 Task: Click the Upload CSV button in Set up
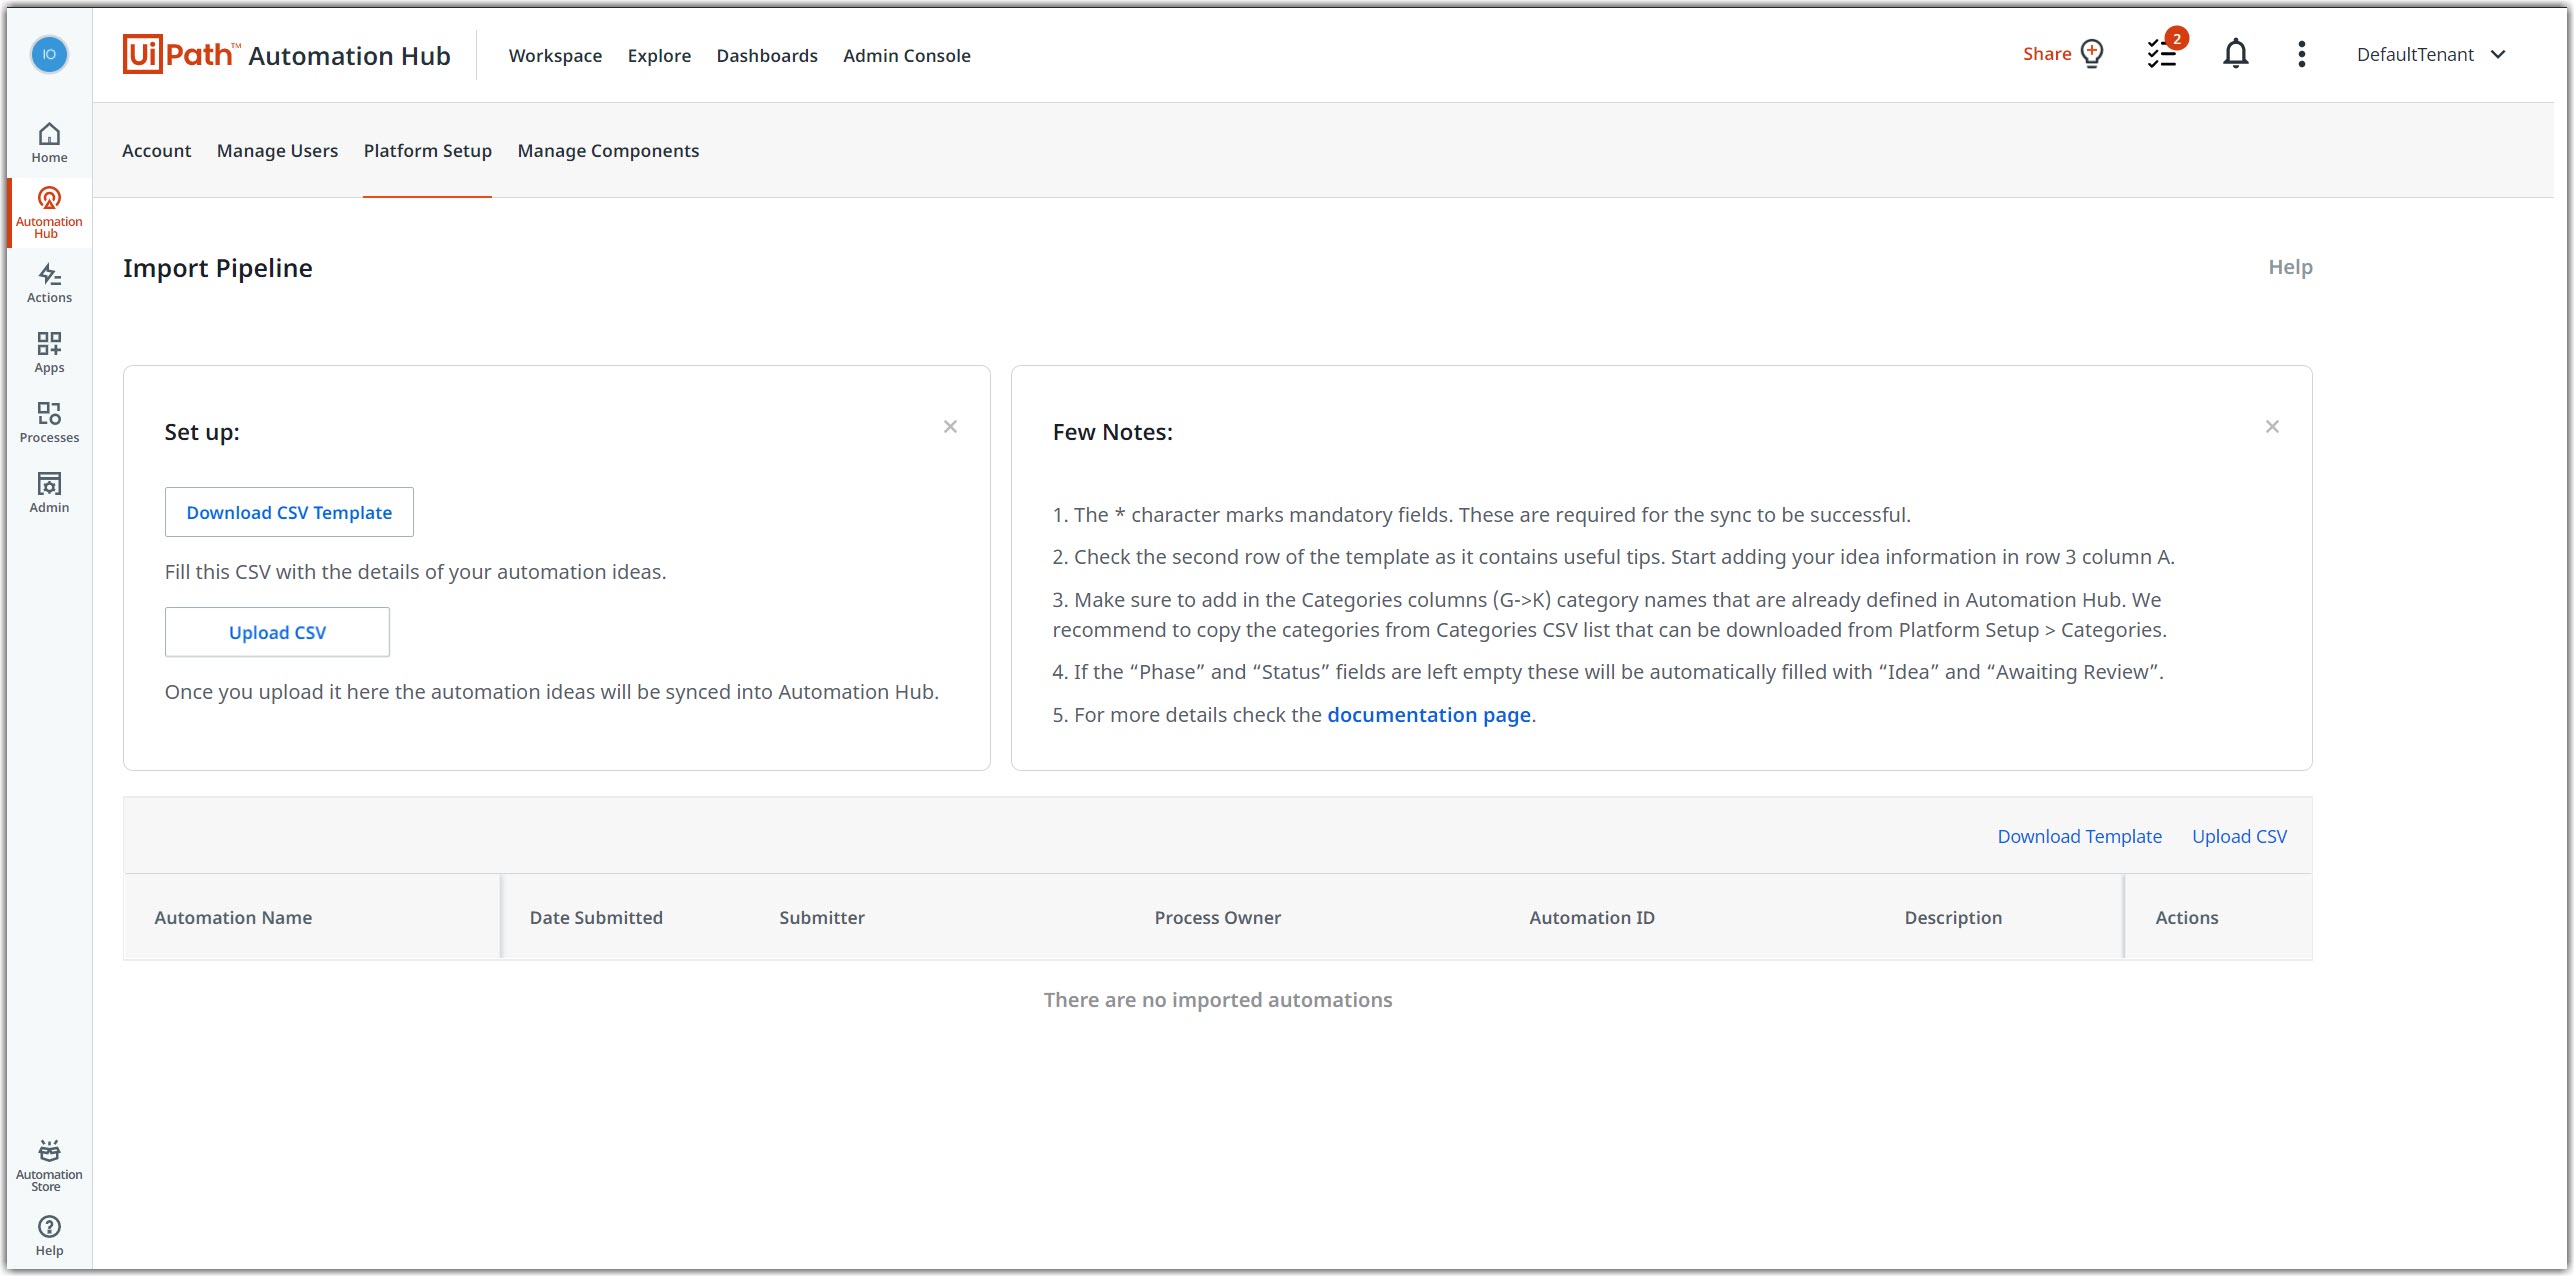277,632
